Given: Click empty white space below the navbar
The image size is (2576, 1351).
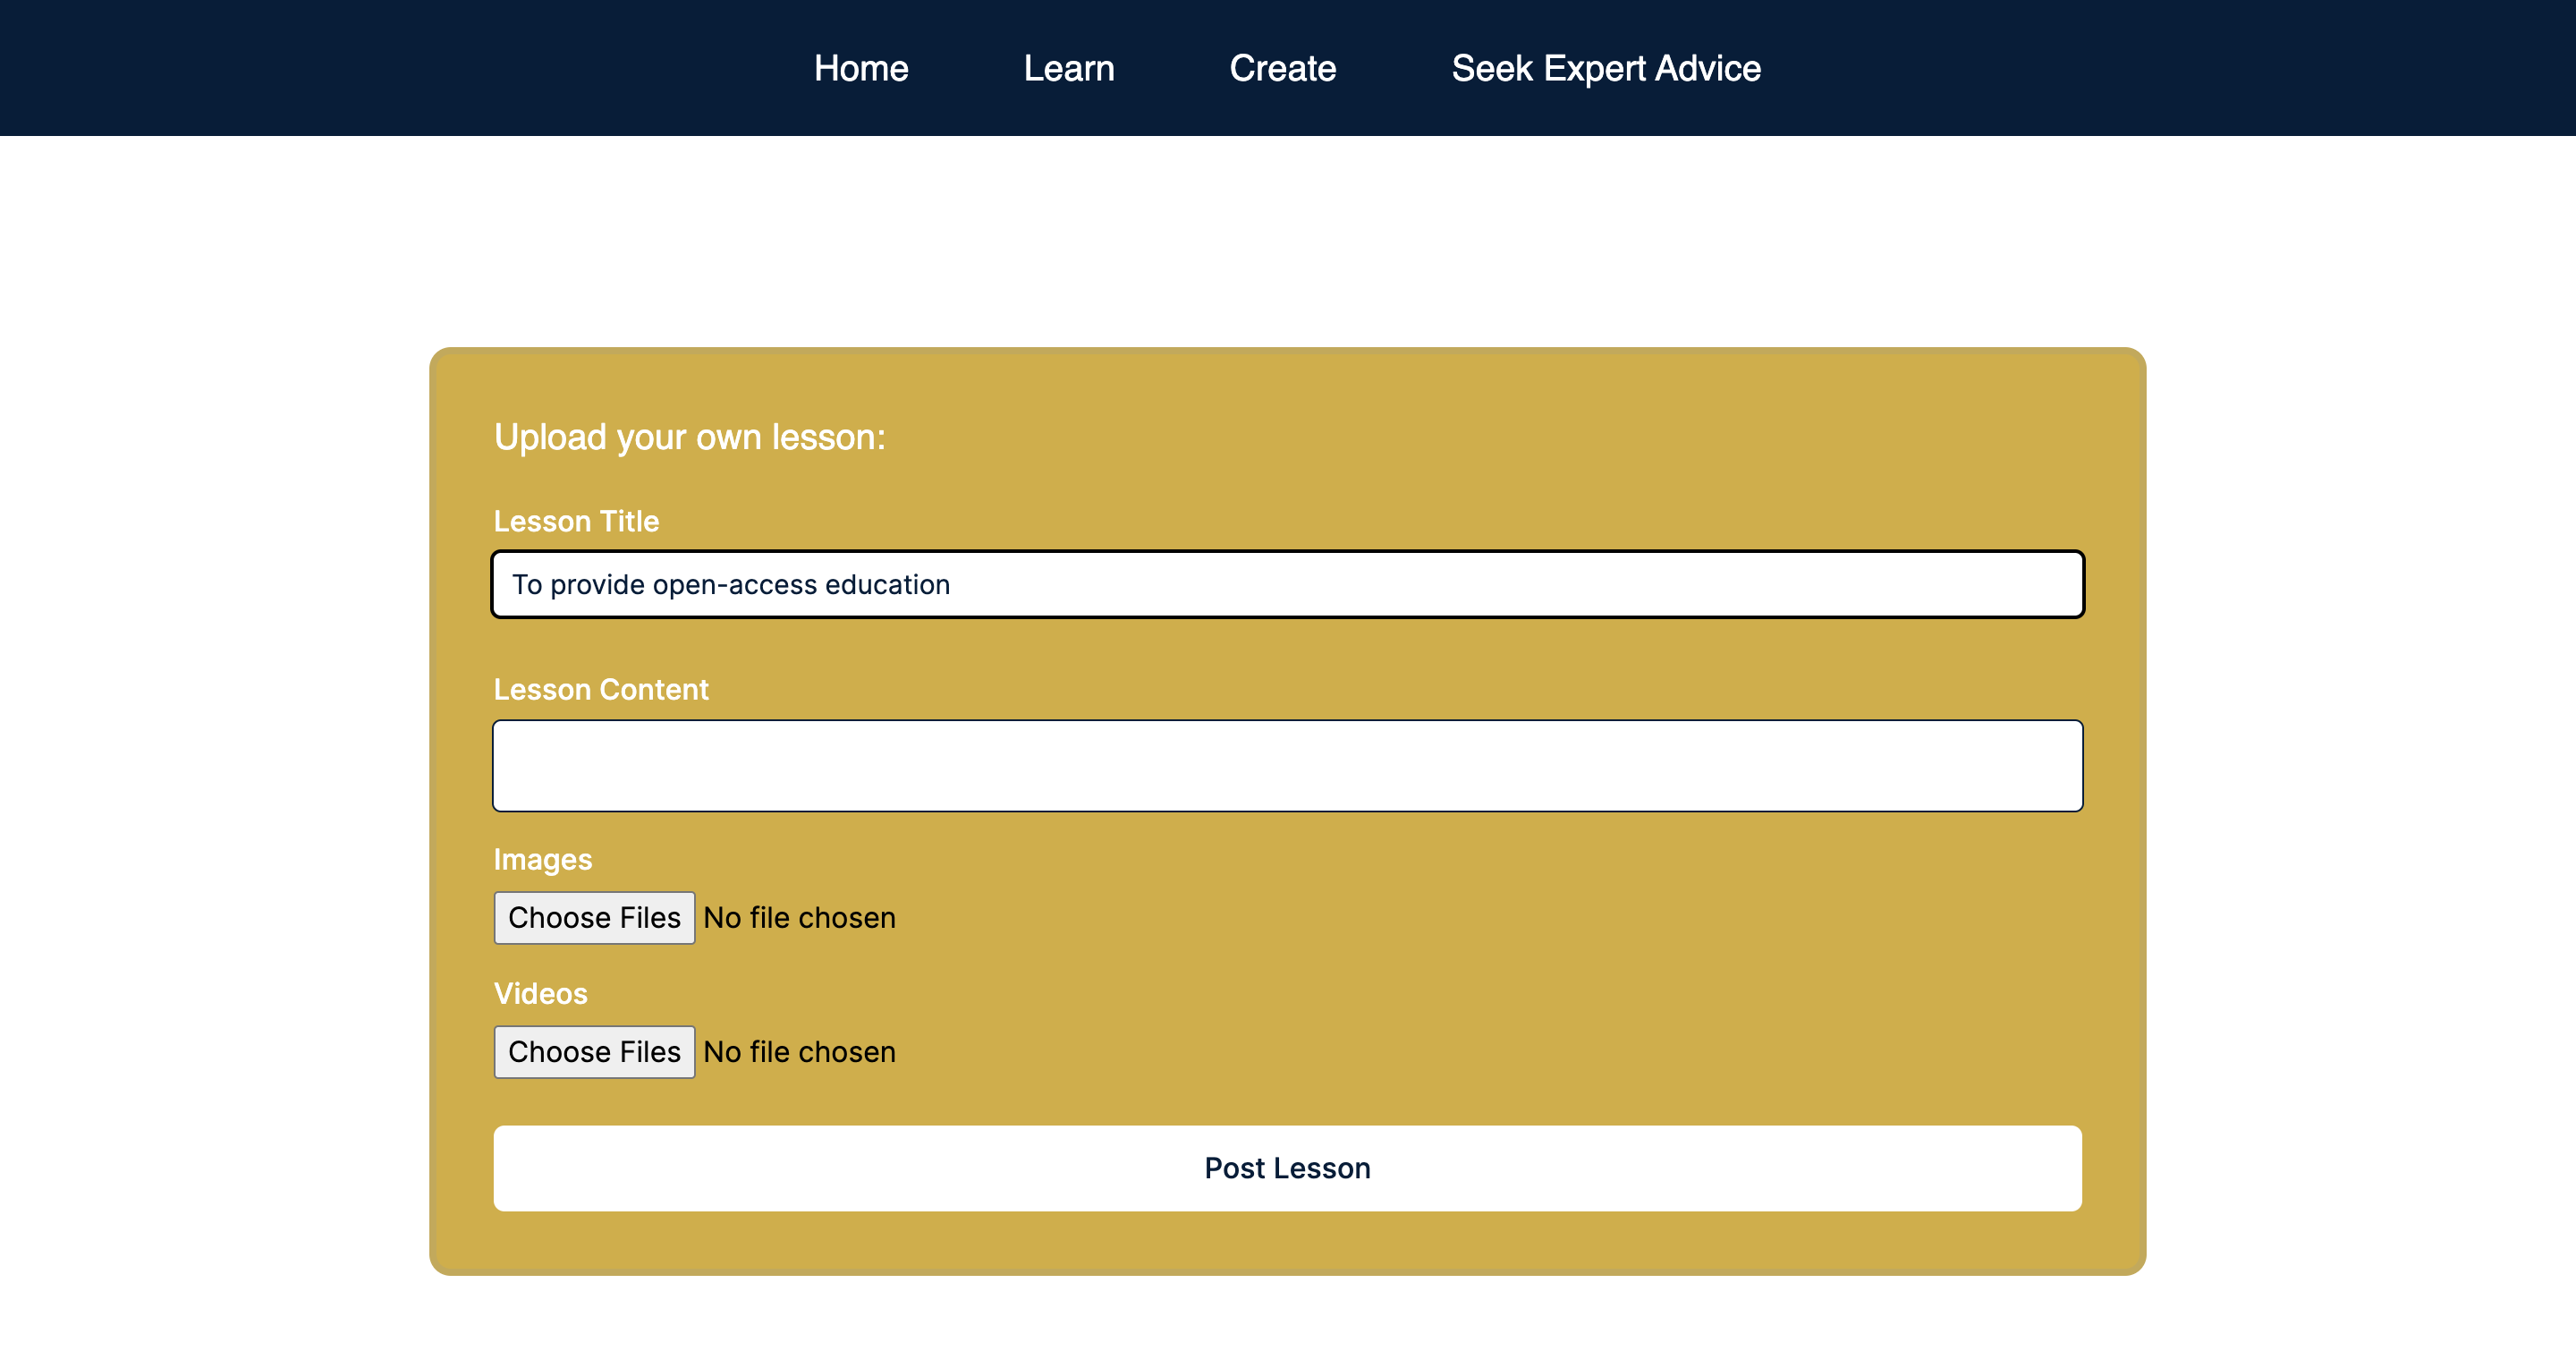Looking at the screenshot, I should [1287, 240].
